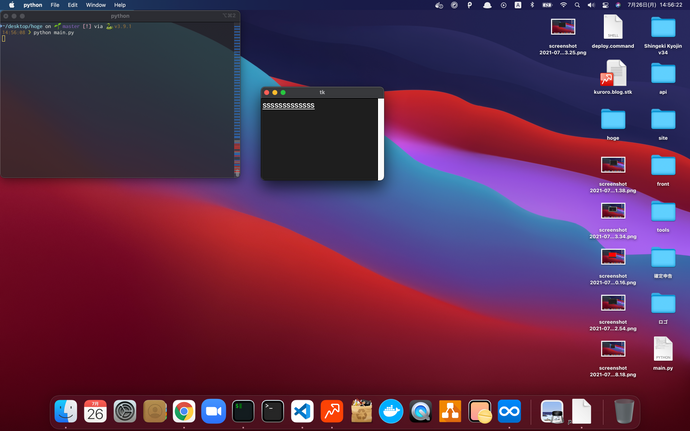Screen dimensions: 690x431
Task: Open Contacts from the Dock
Action: 154,411
